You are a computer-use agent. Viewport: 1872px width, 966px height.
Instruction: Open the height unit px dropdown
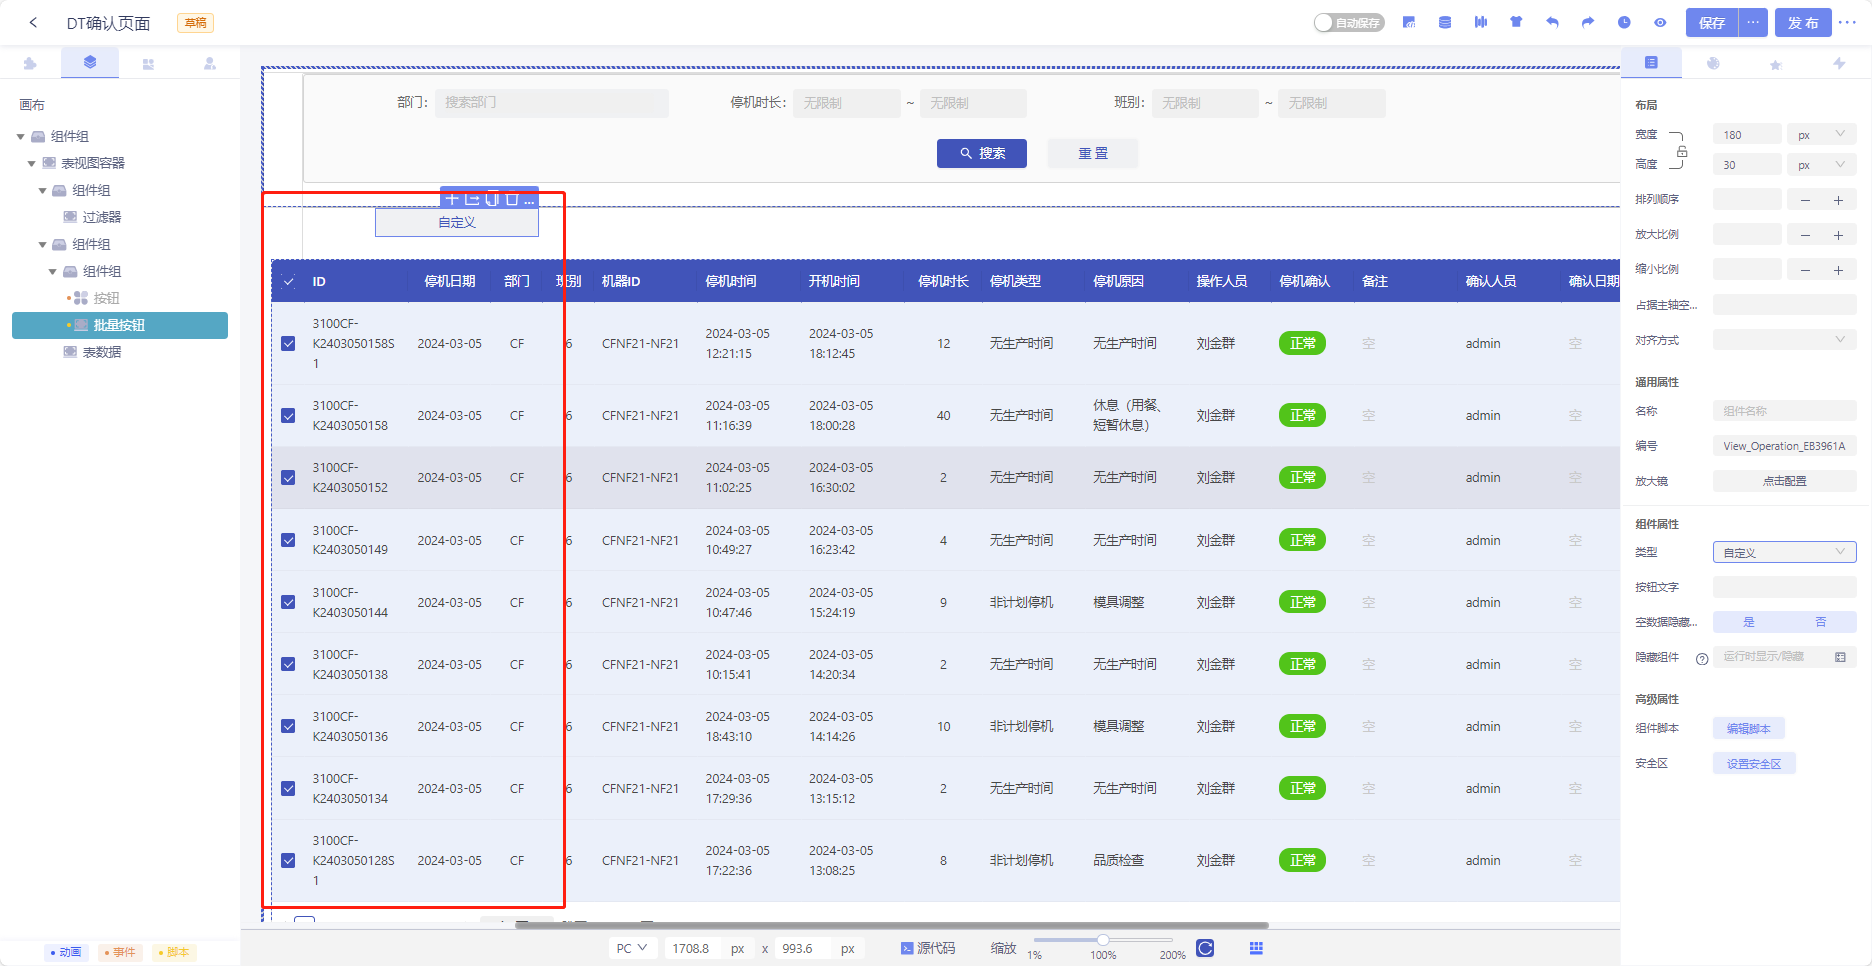(x=1822, y=164)
